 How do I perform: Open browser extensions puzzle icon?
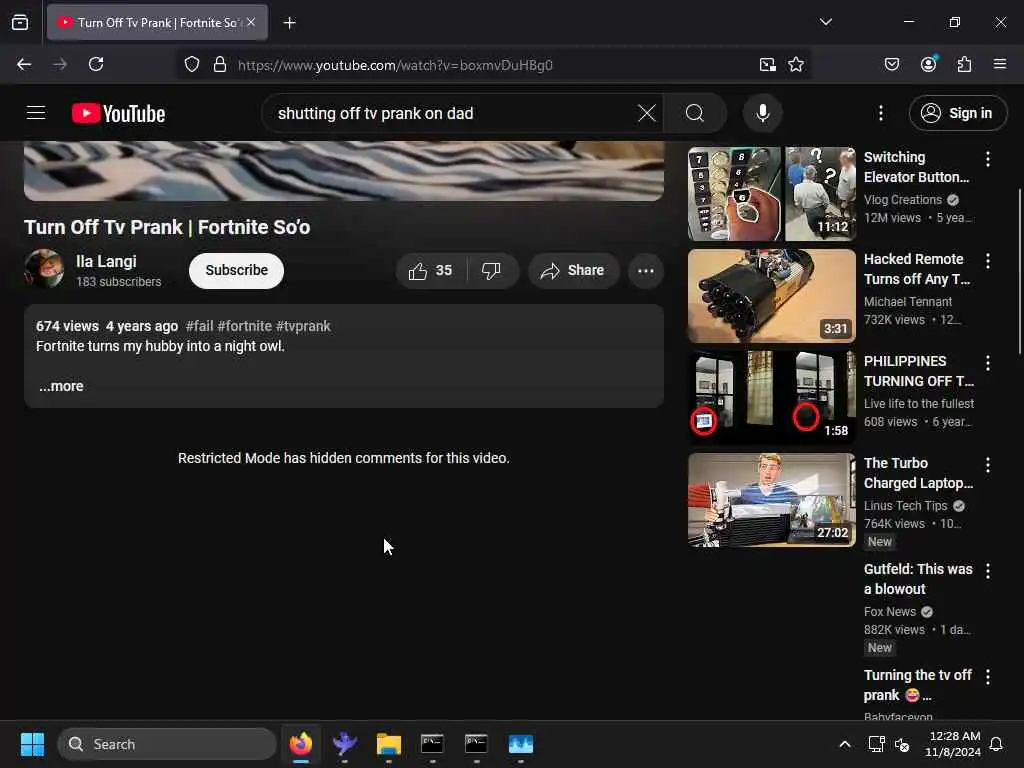964,64
